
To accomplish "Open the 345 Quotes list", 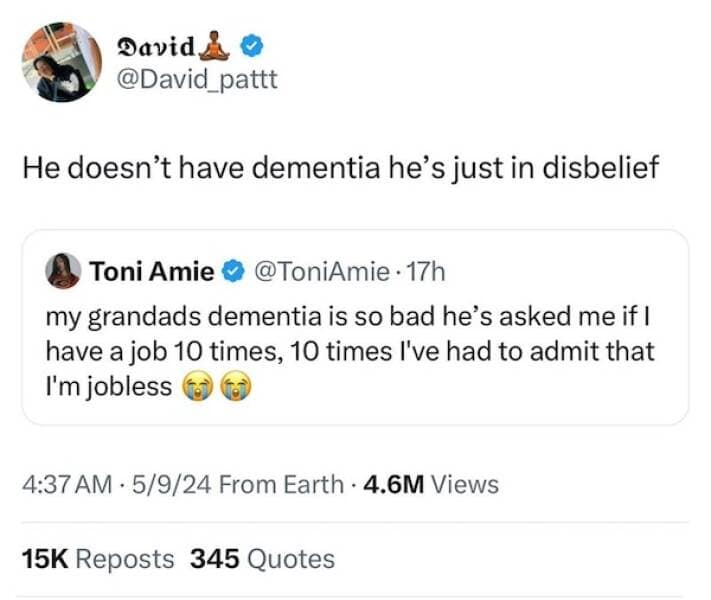I will [x=262, y=559].
